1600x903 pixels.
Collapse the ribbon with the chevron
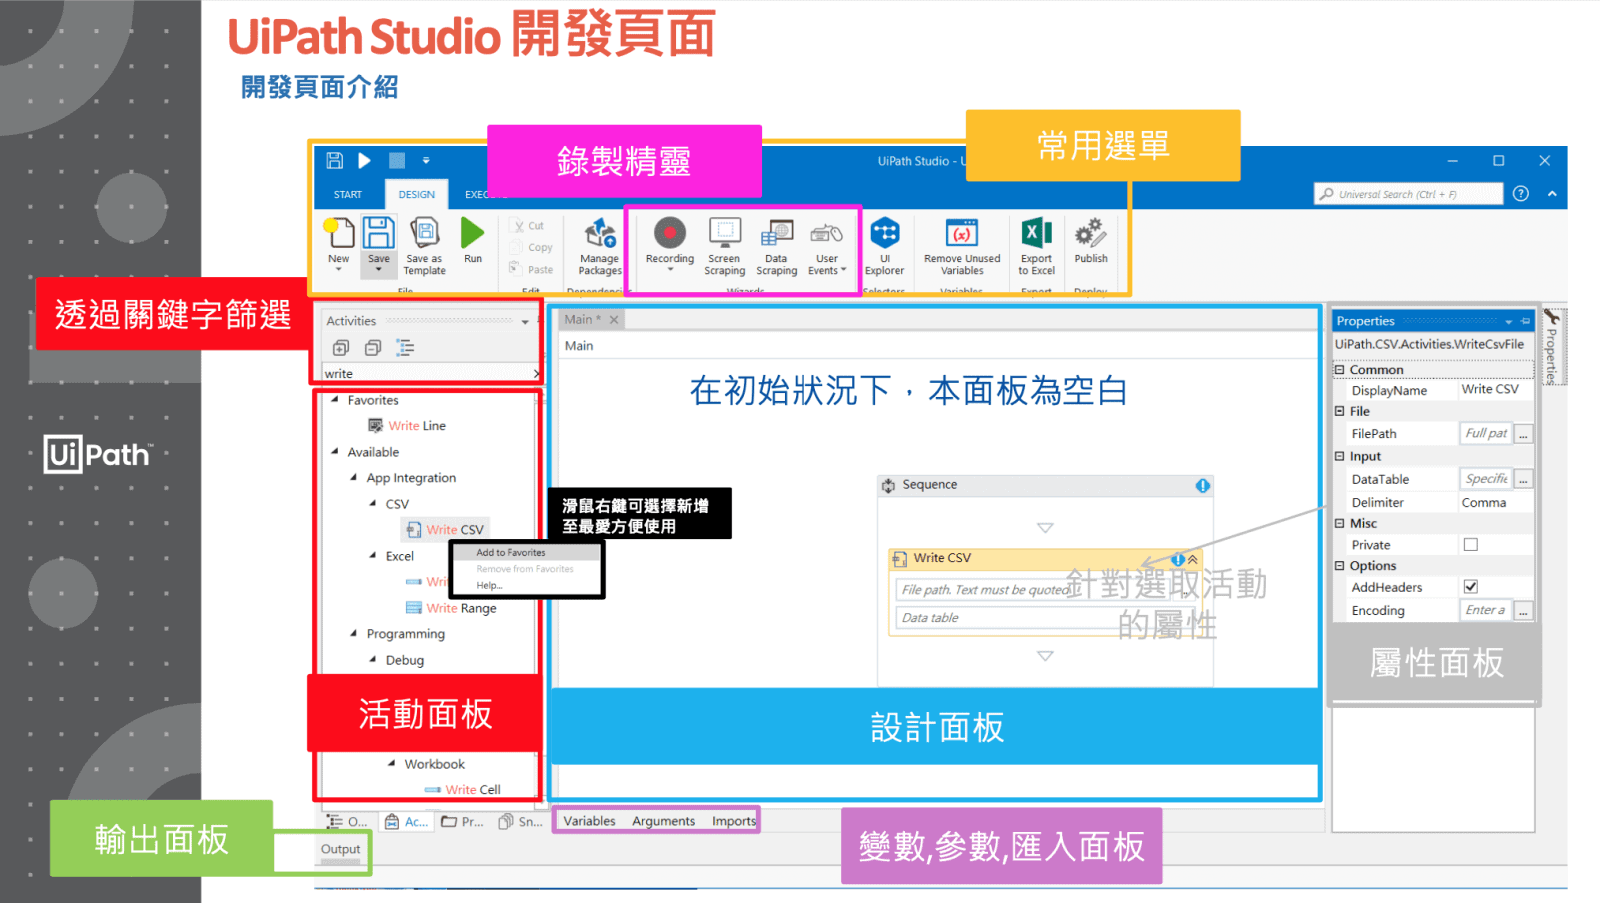click(1552, 194)
